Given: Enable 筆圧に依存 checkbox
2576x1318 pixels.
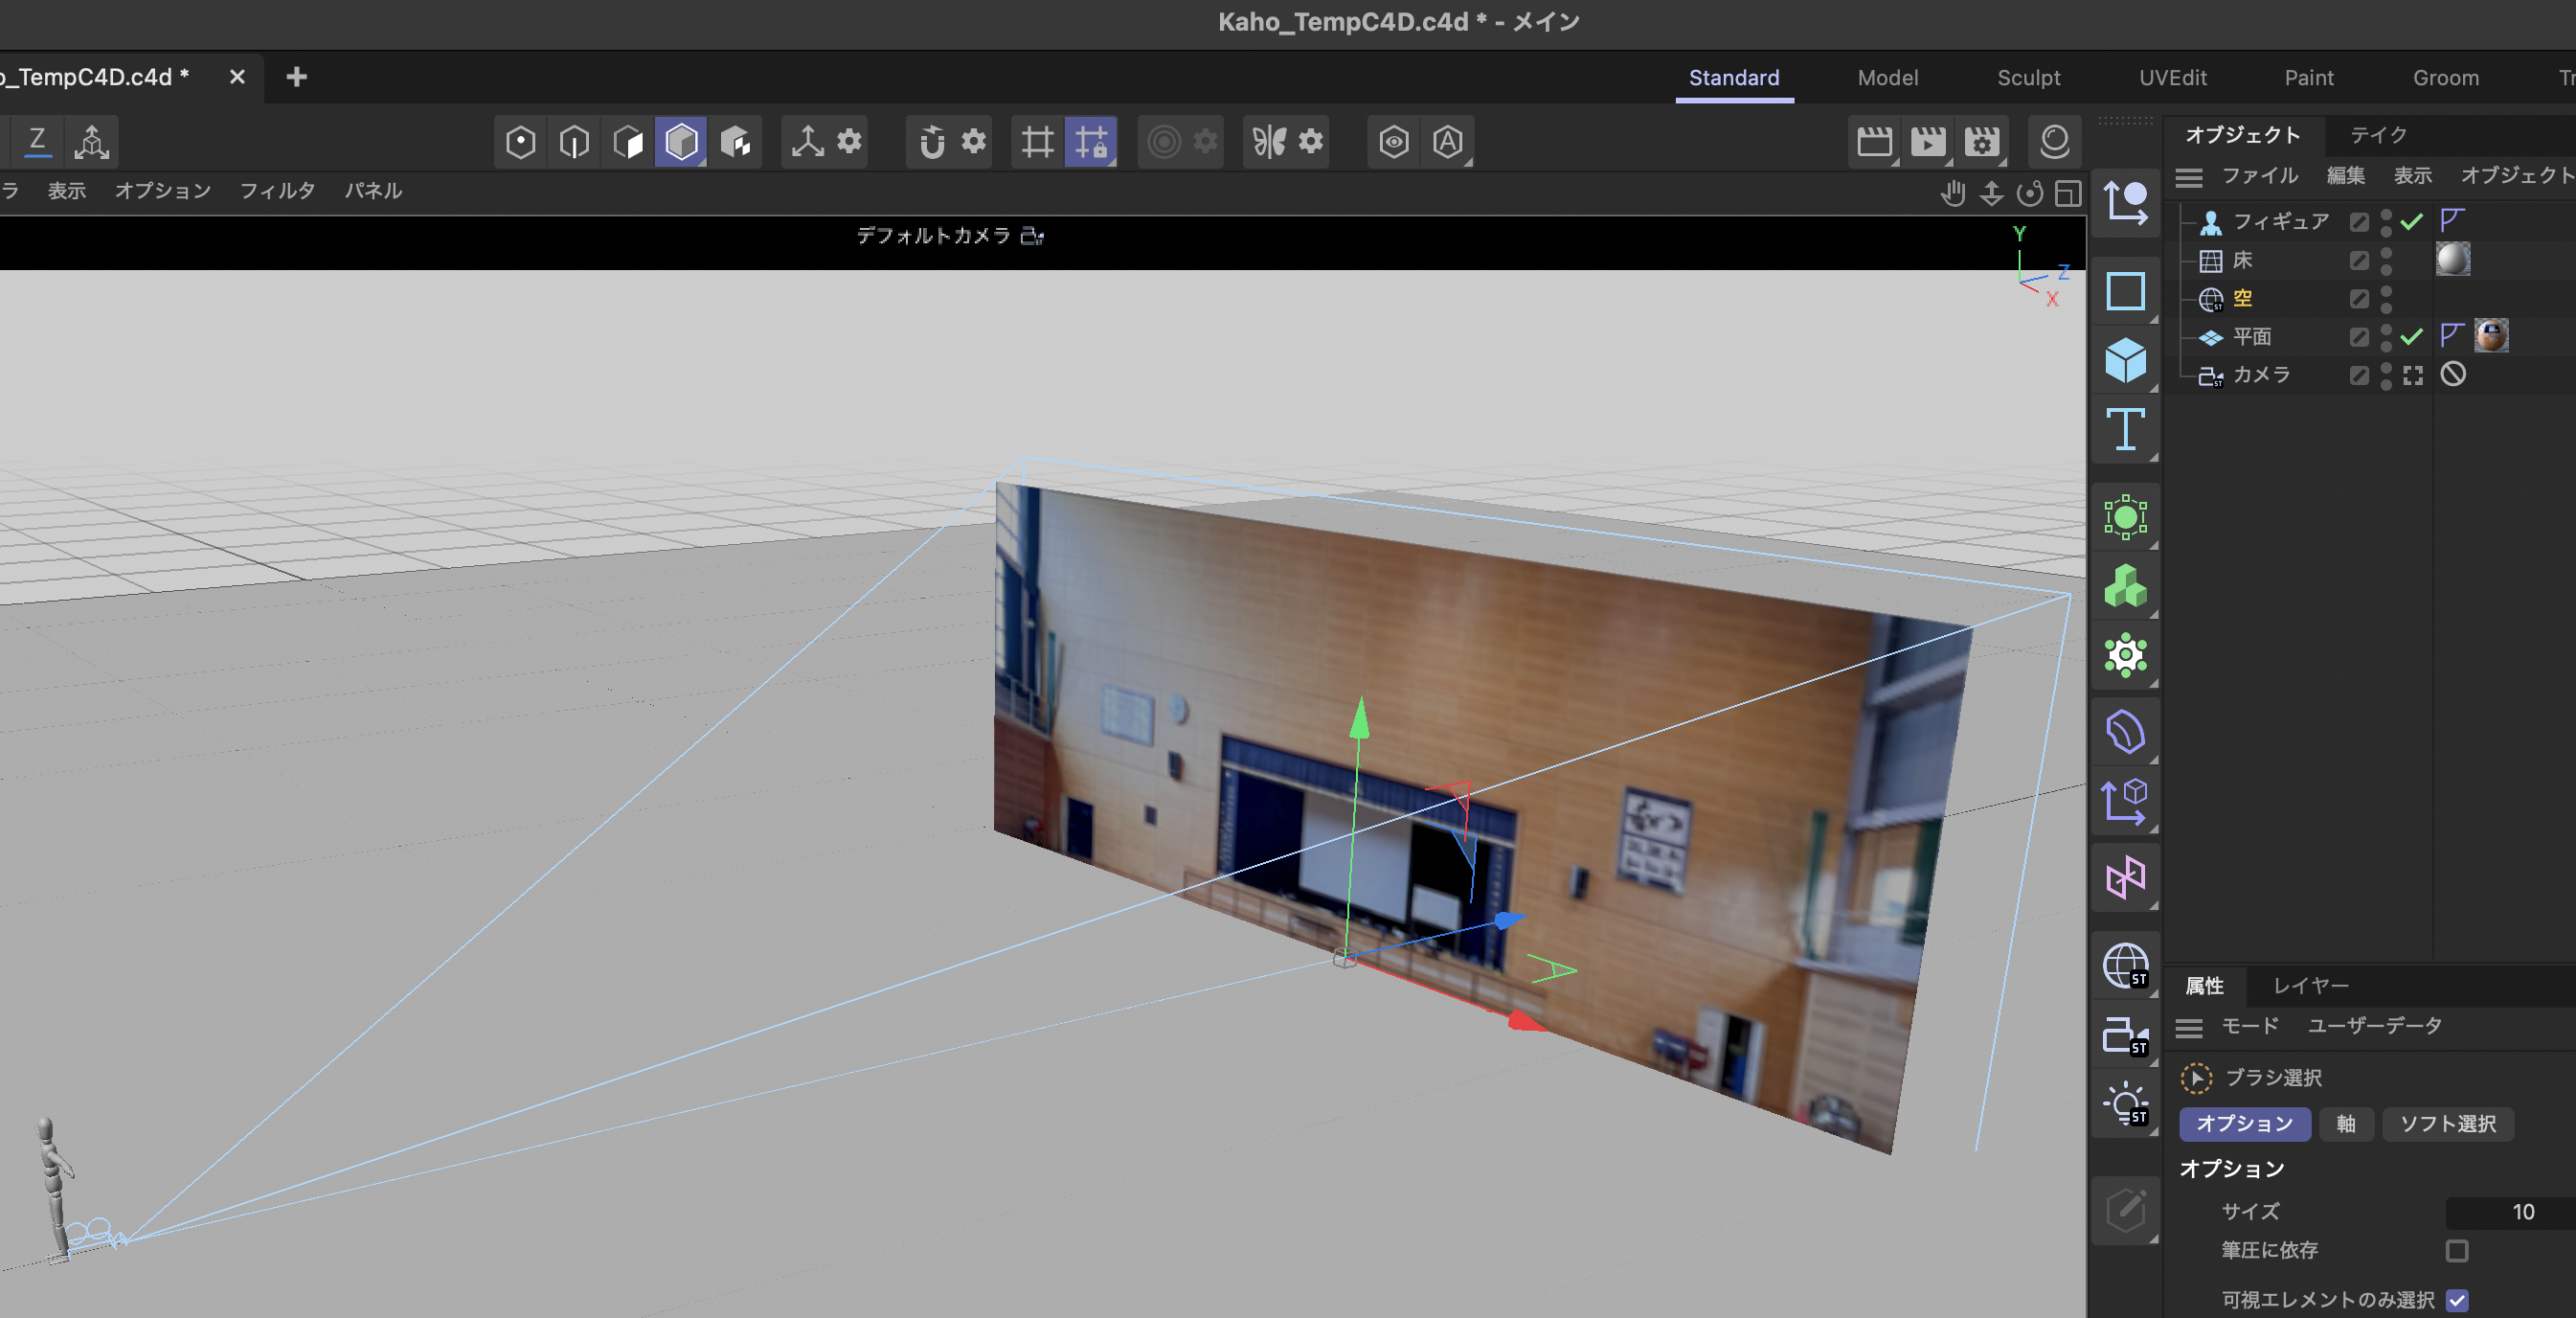Looking at the screenshot, I should 2456,1250.
